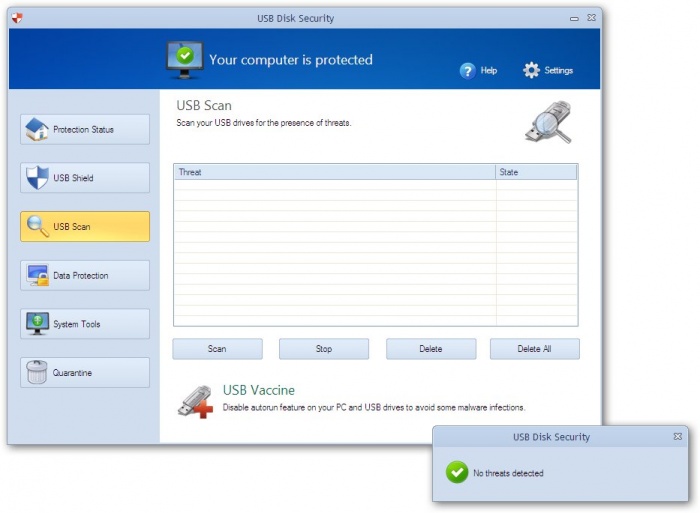
Task: Click the protected monitor checkmark icon
Action: point(185,60)
